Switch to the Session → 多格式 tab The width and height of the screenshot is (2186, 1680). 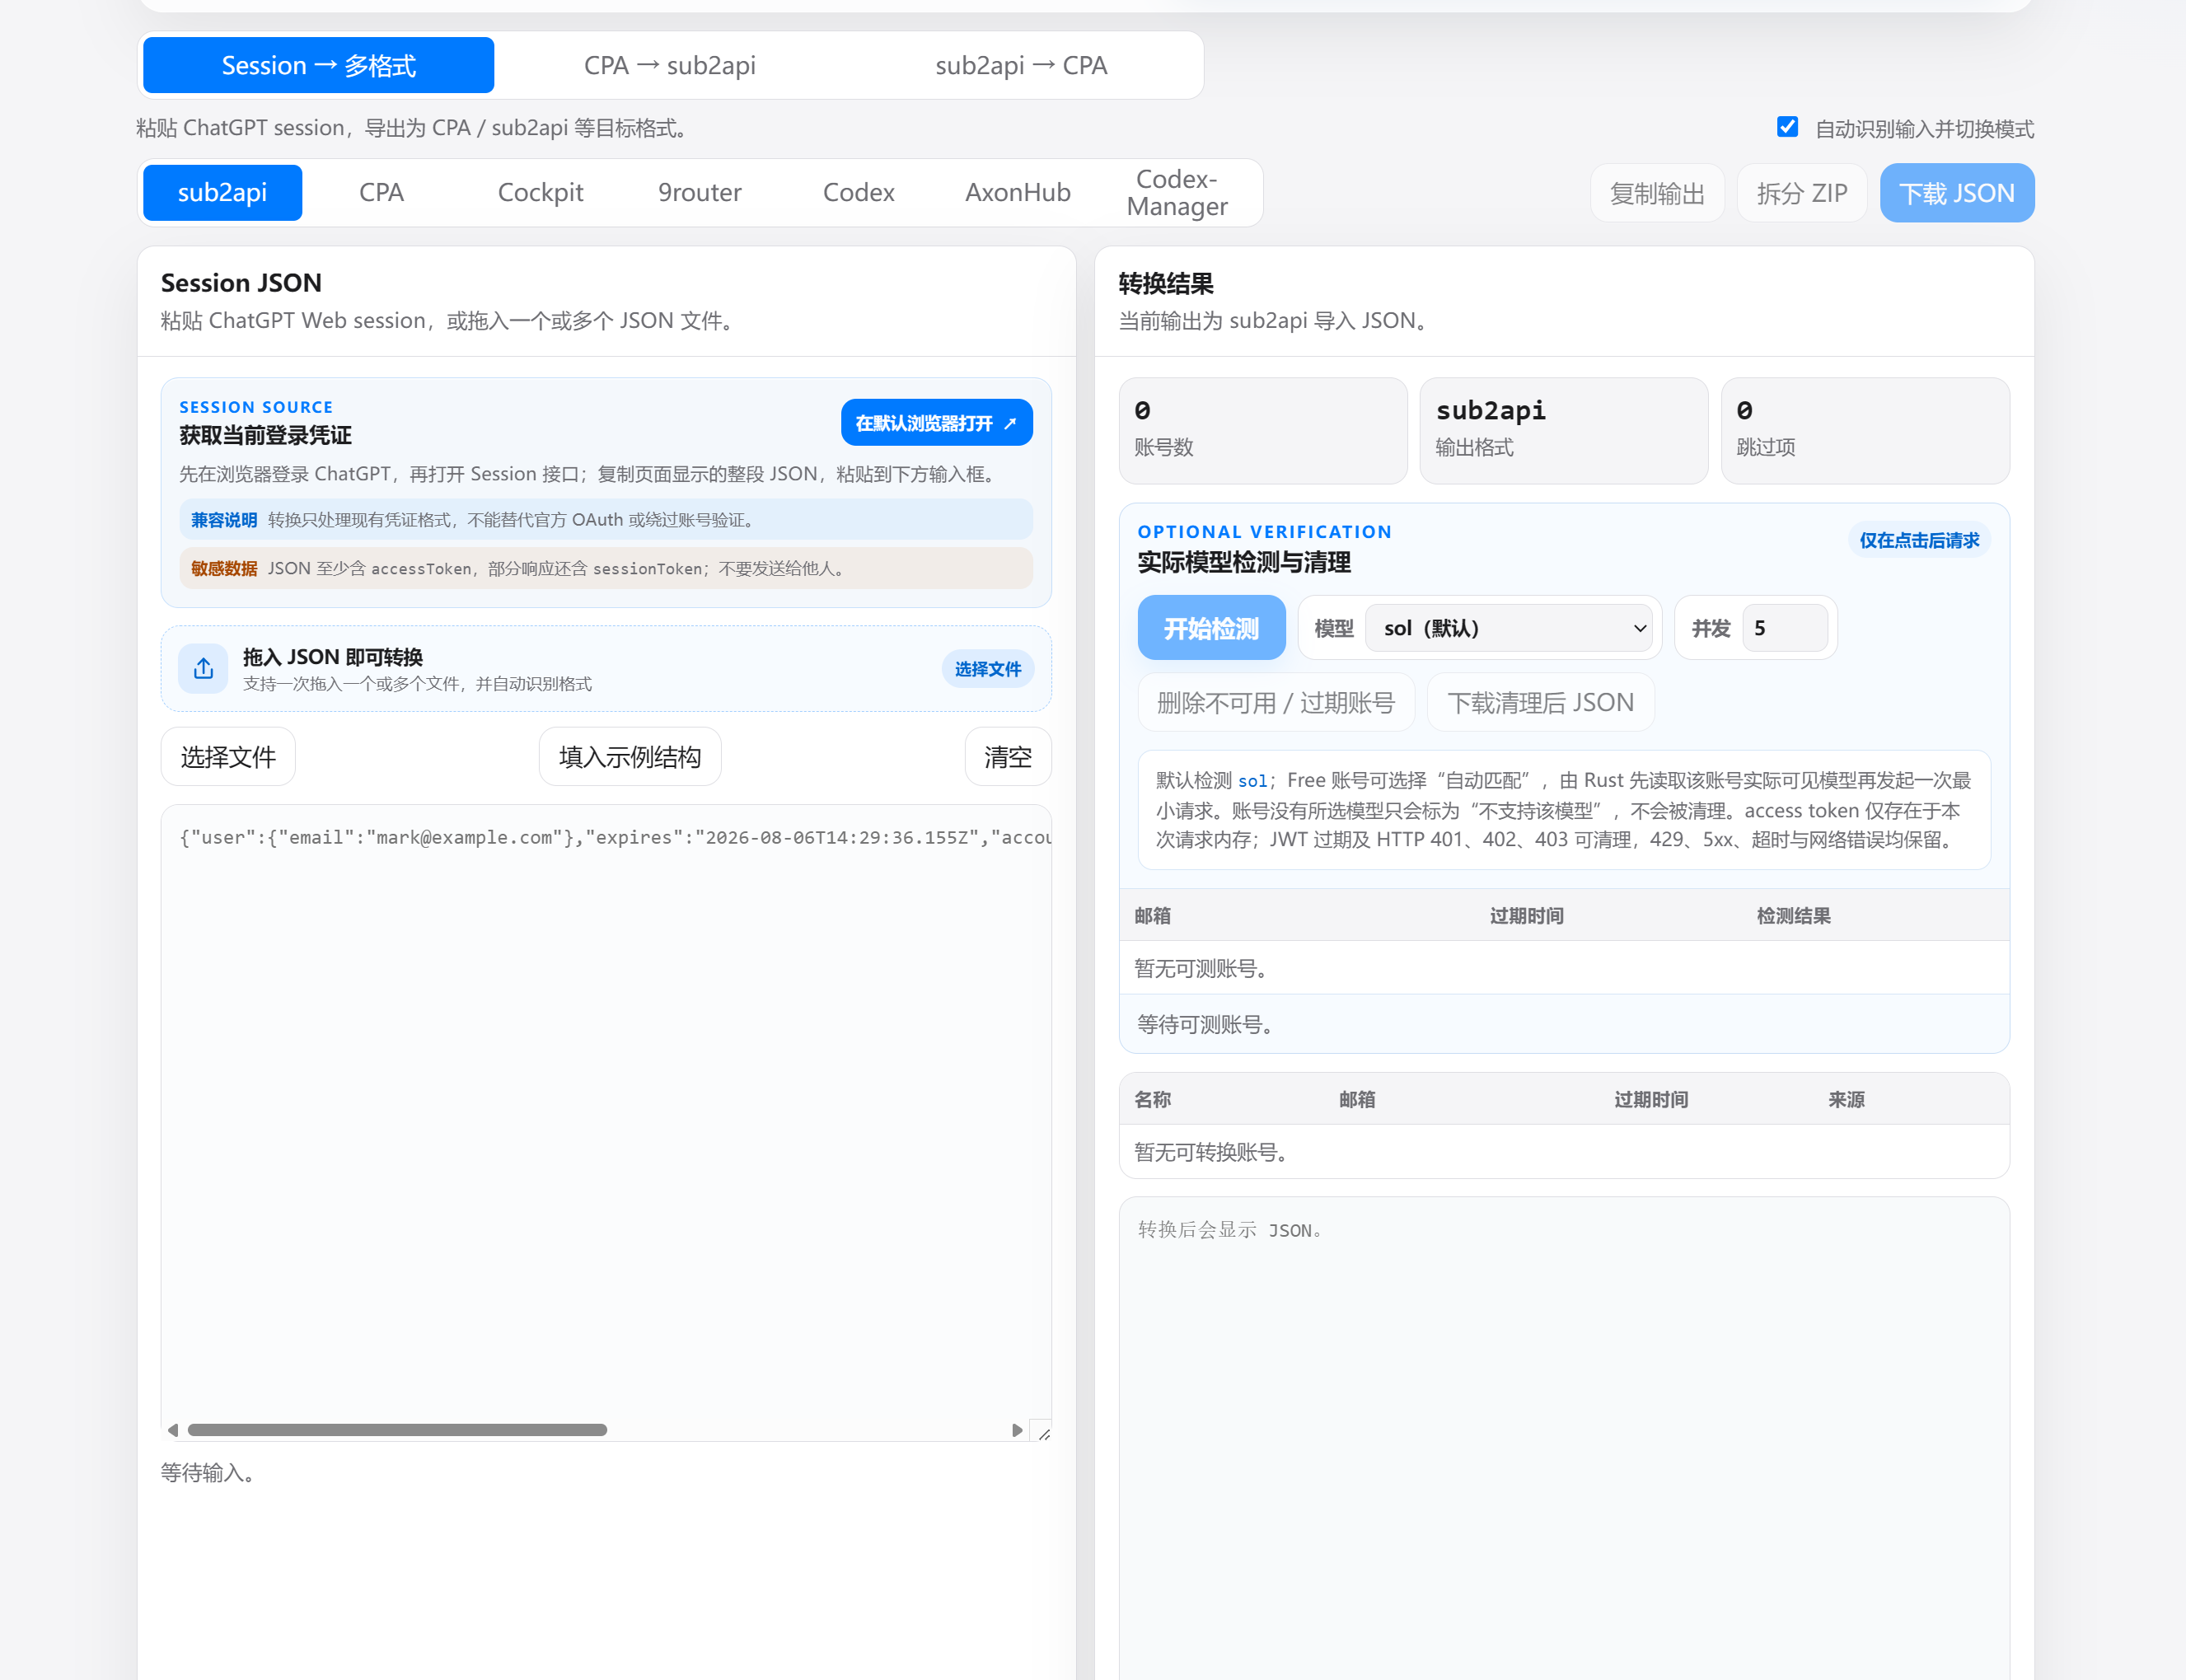318,65
